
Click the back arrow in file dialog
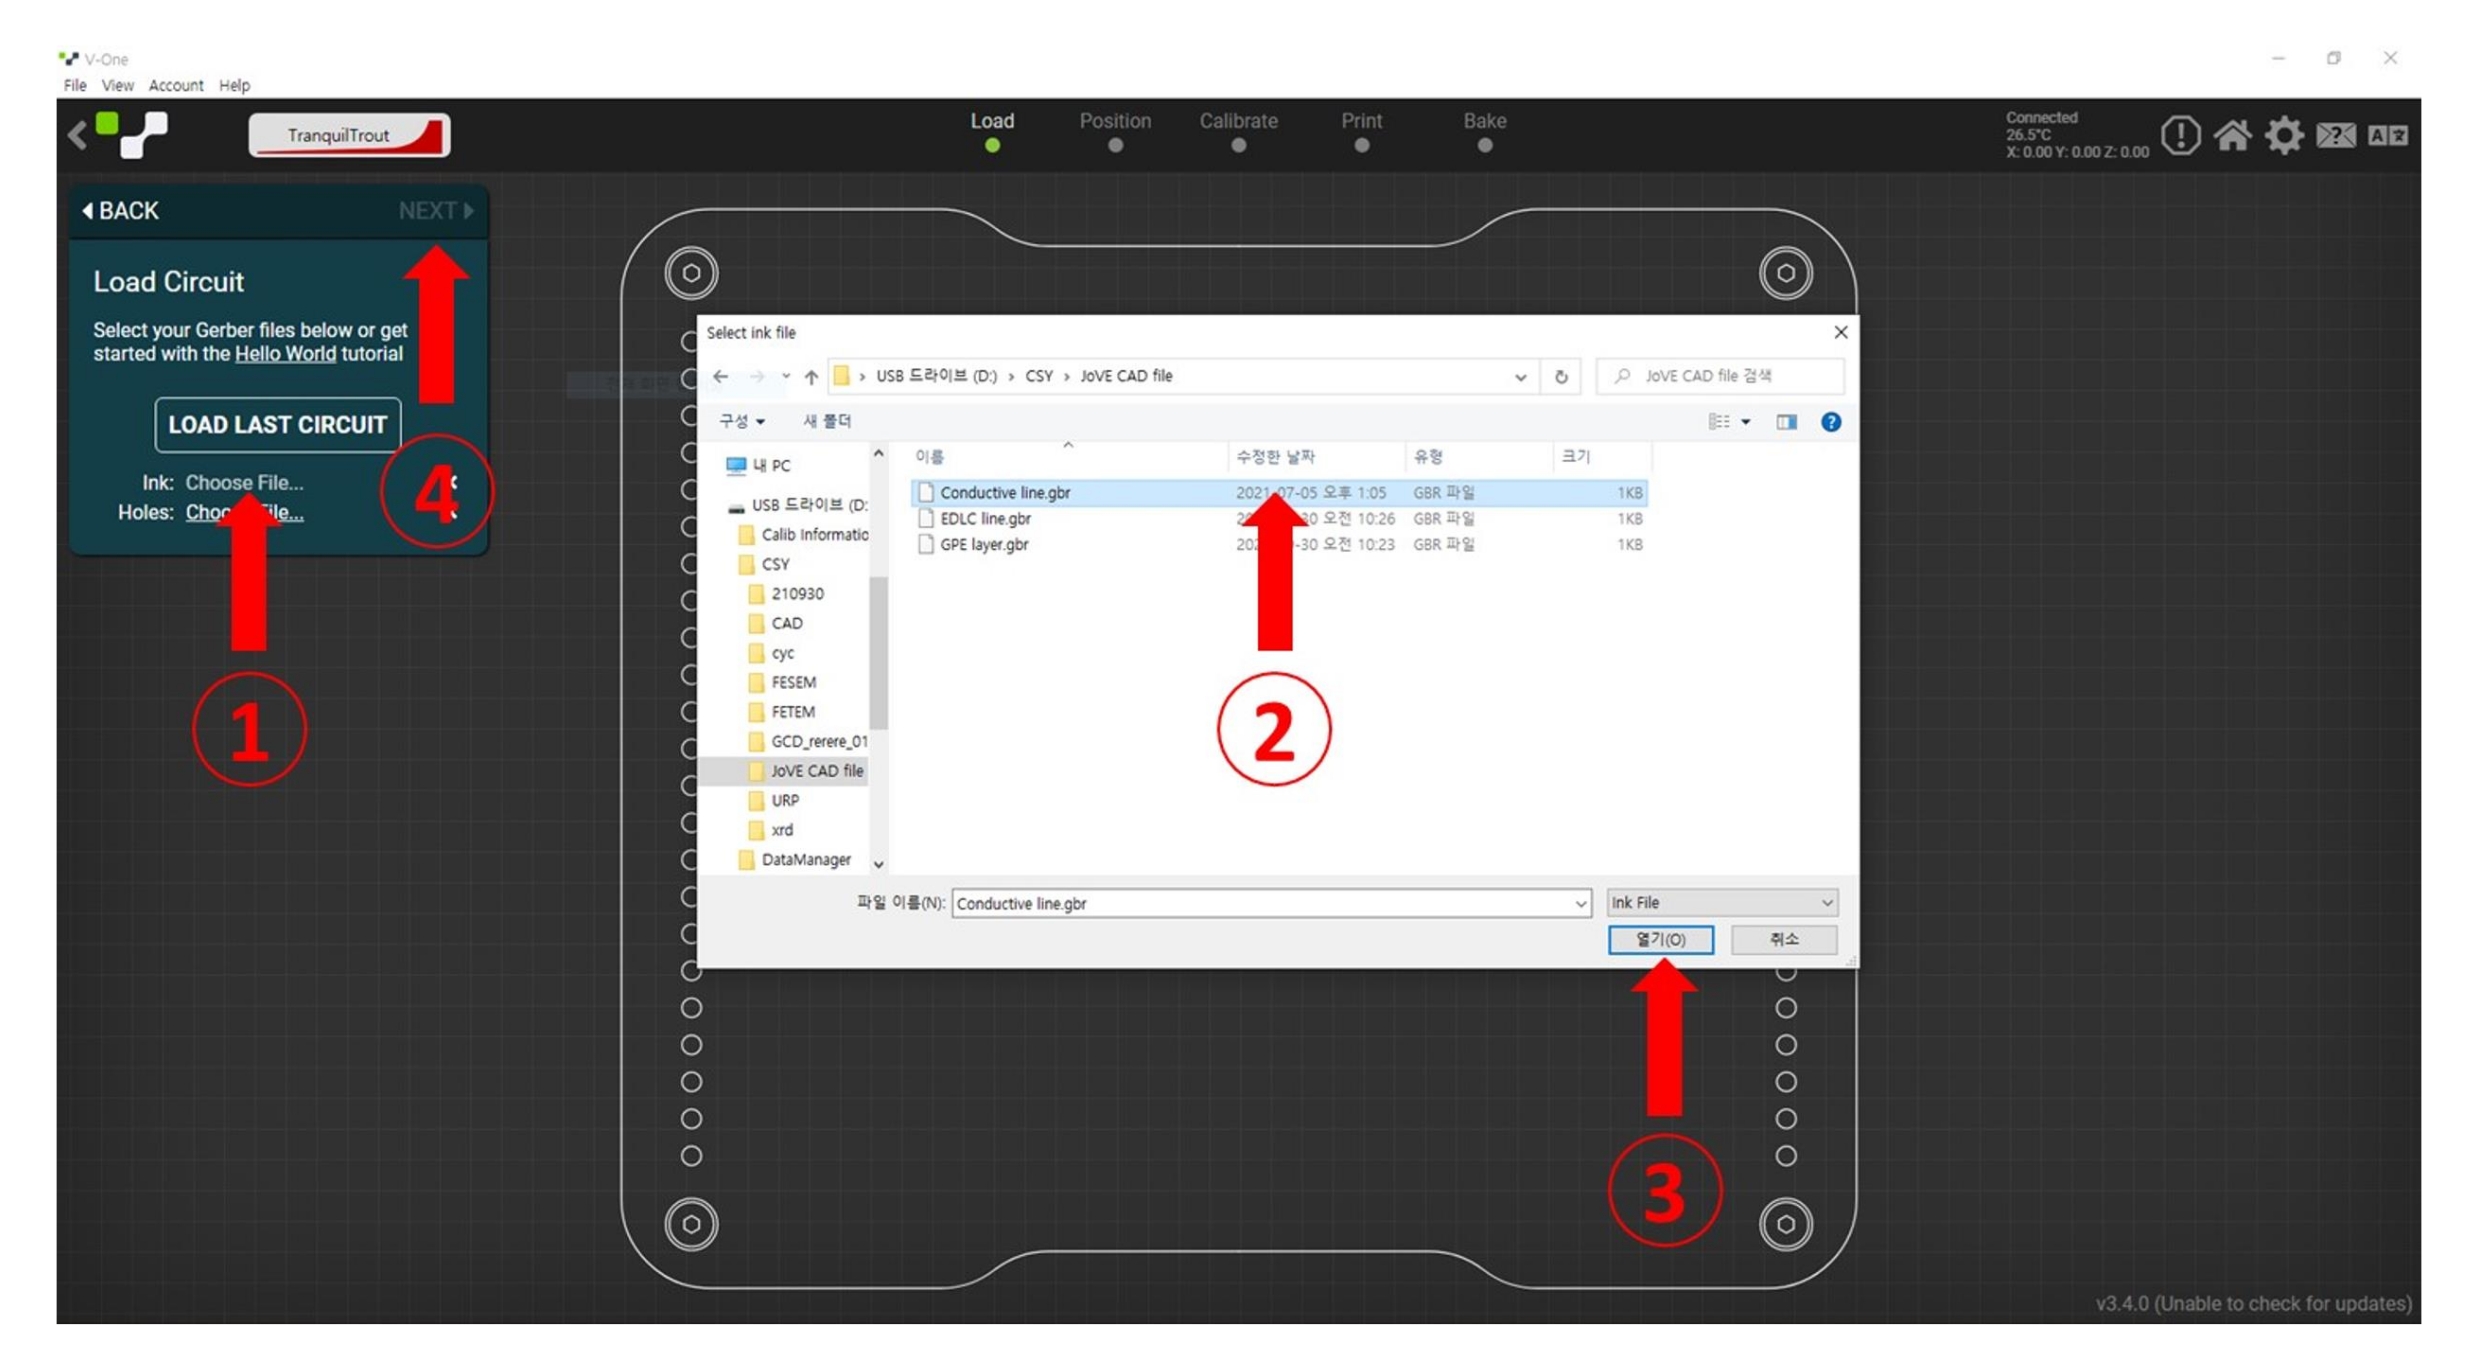tap(721, 377)
